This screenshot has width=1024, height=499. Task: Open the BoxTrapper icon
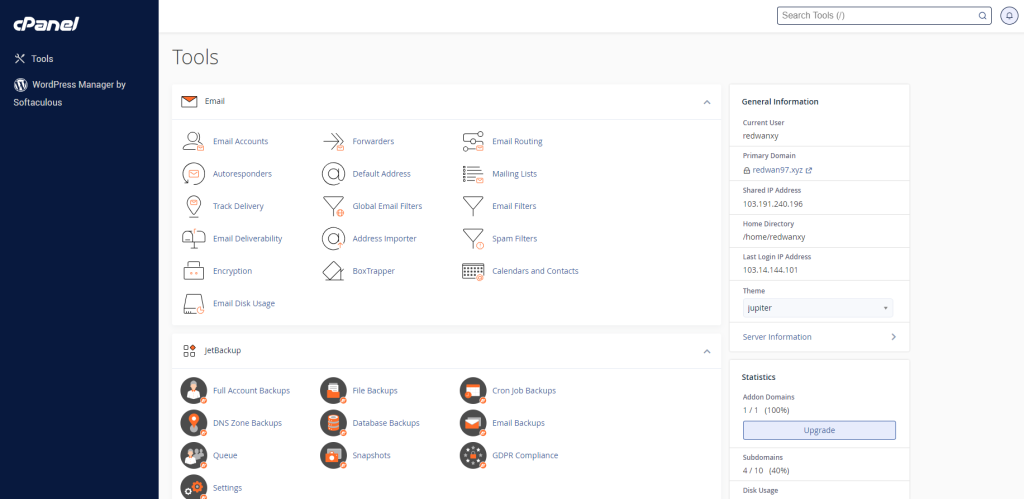coord(333,271)
